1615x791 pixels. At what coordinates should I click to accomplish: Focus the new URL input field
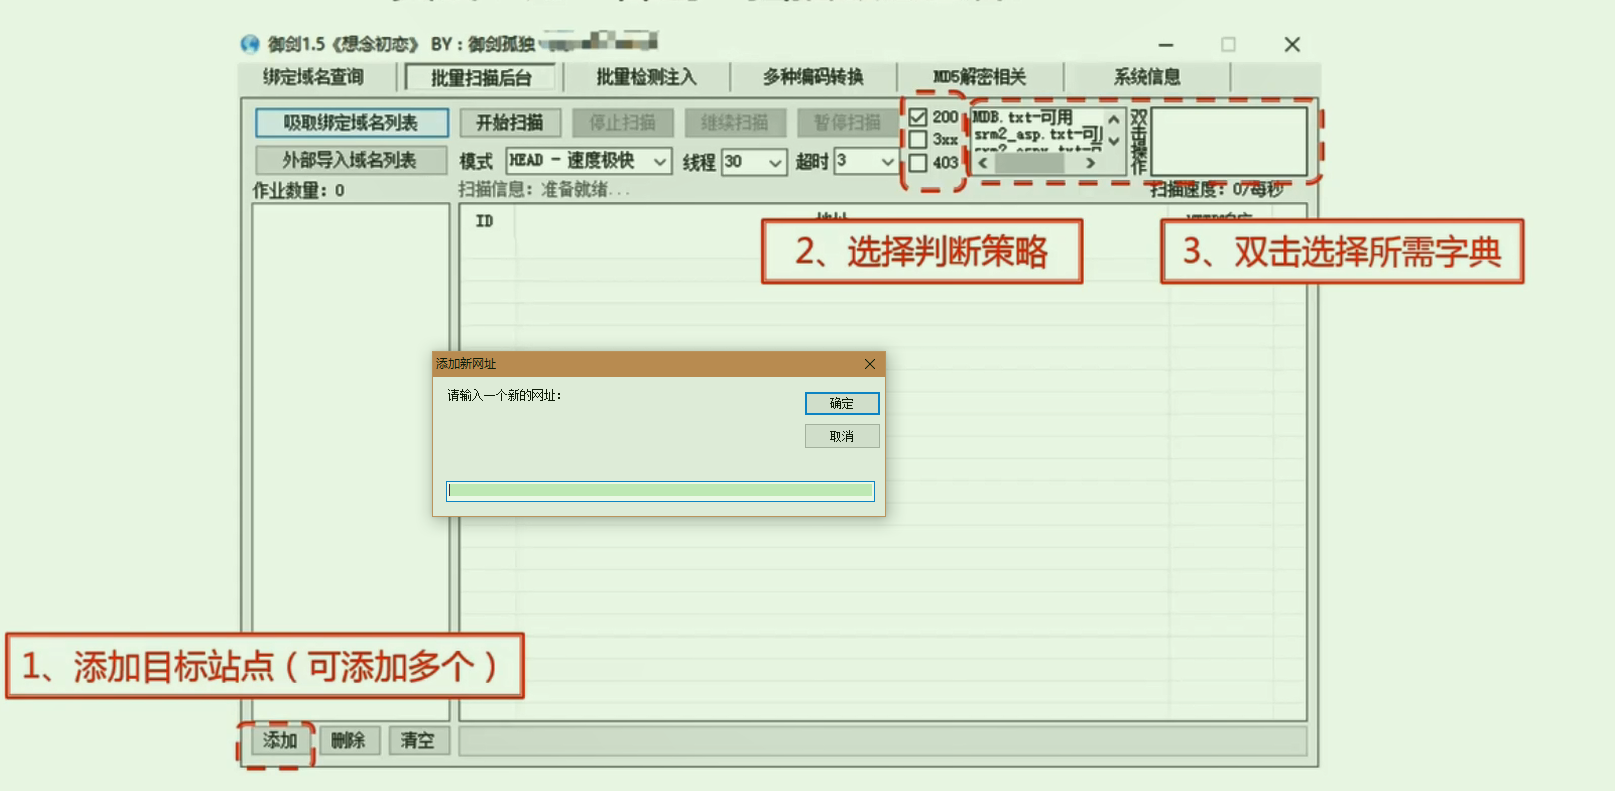point(660,491)
